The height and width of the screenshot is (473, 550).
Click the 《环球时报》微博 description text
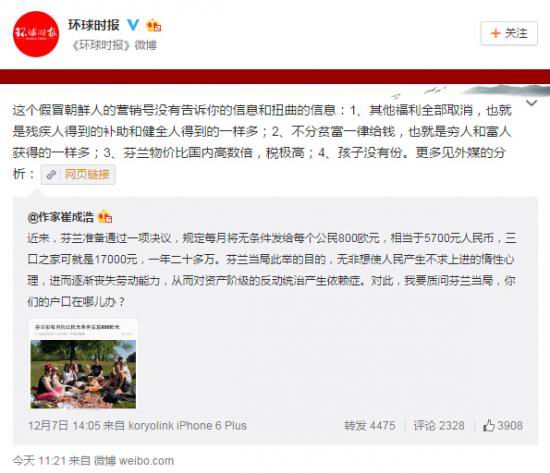pos(114,45)
